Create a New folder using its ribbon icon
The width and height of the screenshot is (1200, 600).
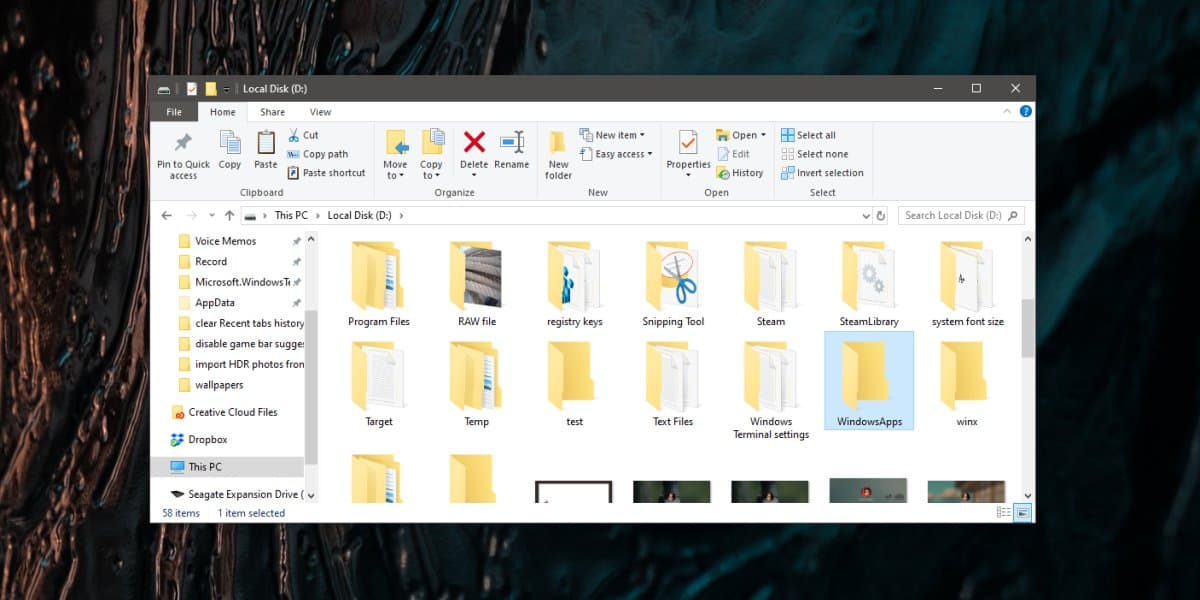557,145
